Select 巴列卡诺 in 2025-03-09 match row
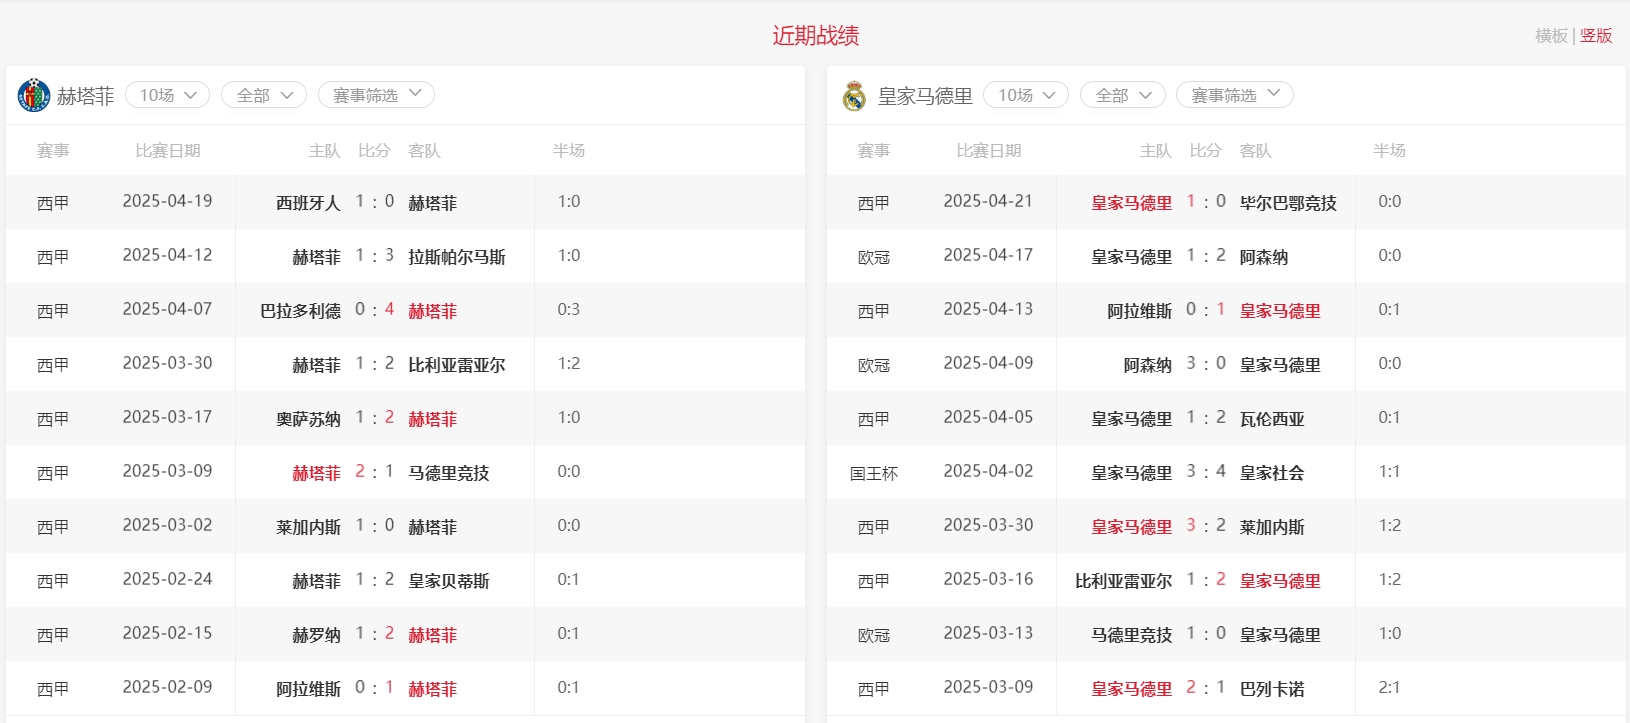The image size is (1630, 723). tap(1272, 689)
